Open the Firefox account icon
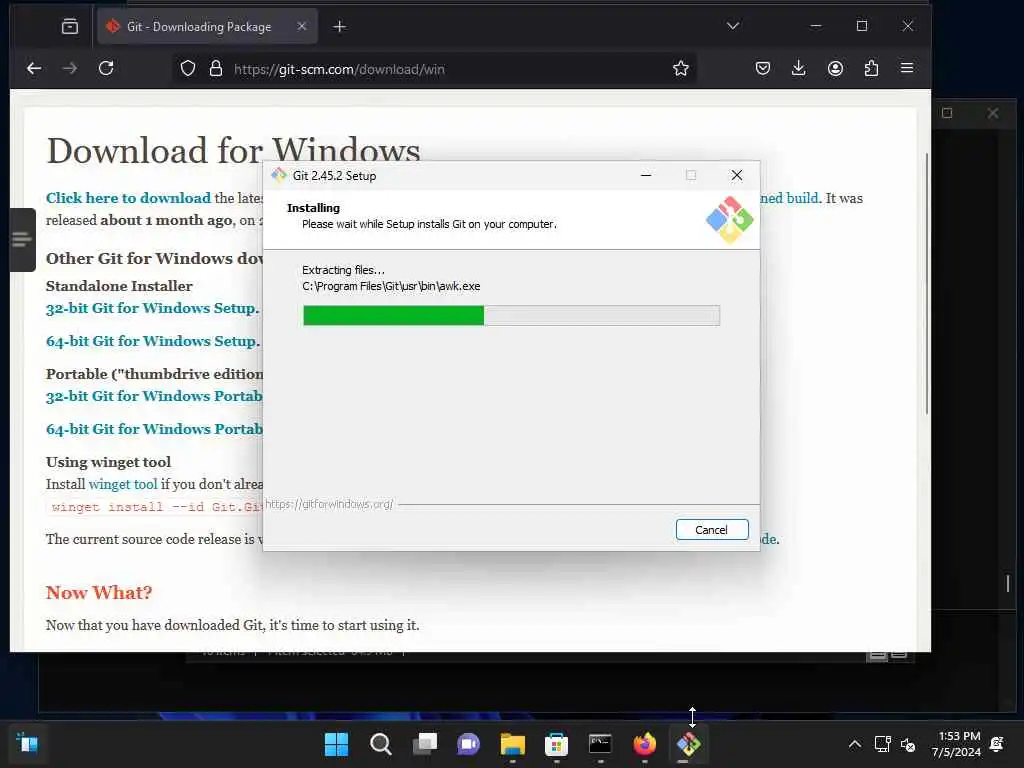 pos(835,68)
